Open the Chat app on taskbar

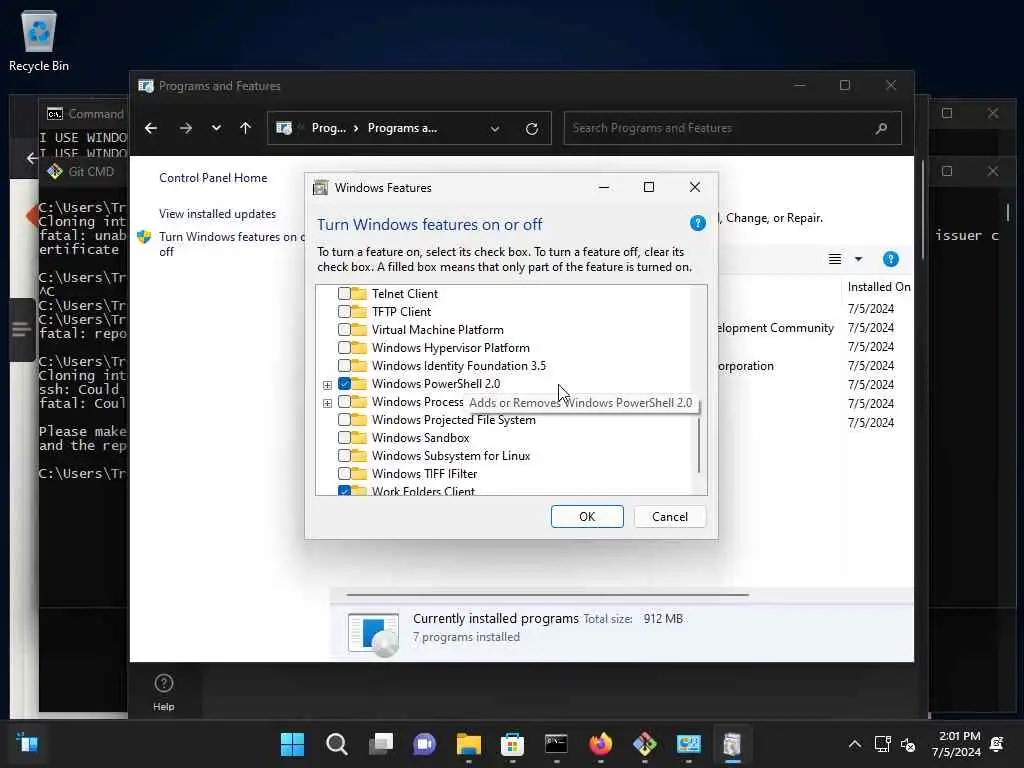pos(424,744)
